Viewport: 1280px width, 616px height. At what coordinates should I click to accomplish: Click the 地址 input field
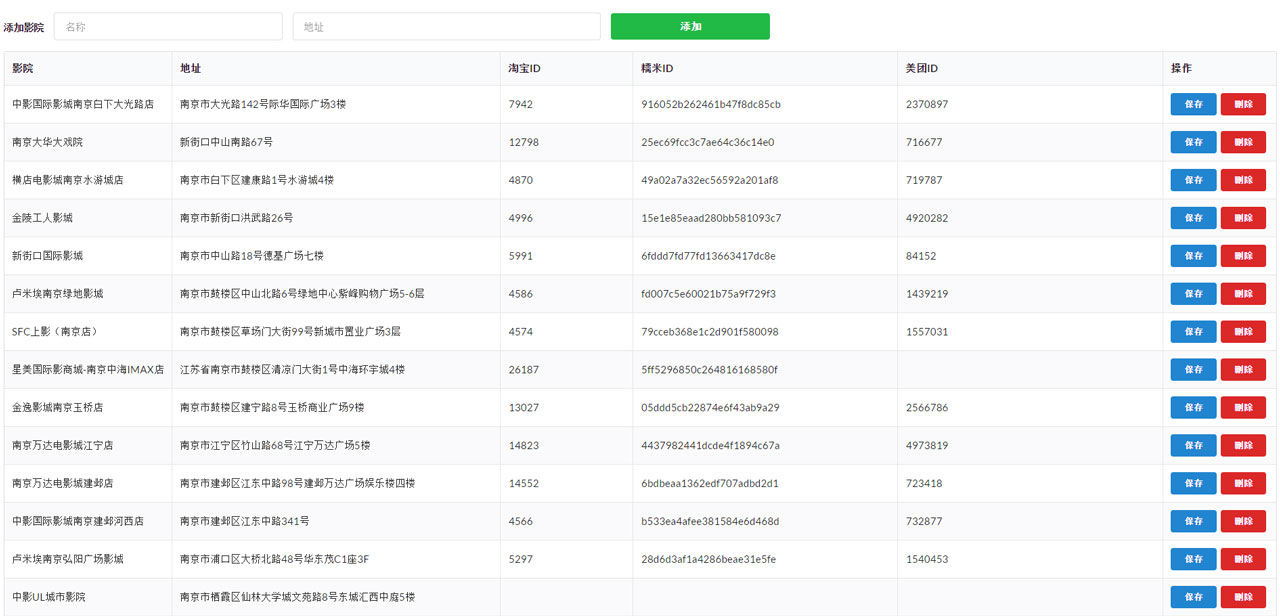click(447, 27)
